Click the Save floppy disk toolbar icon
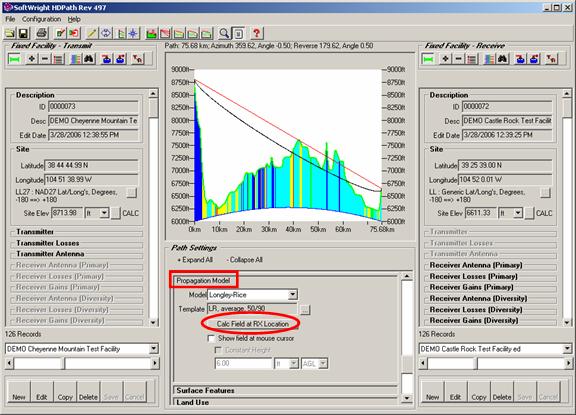 point(23,34)
